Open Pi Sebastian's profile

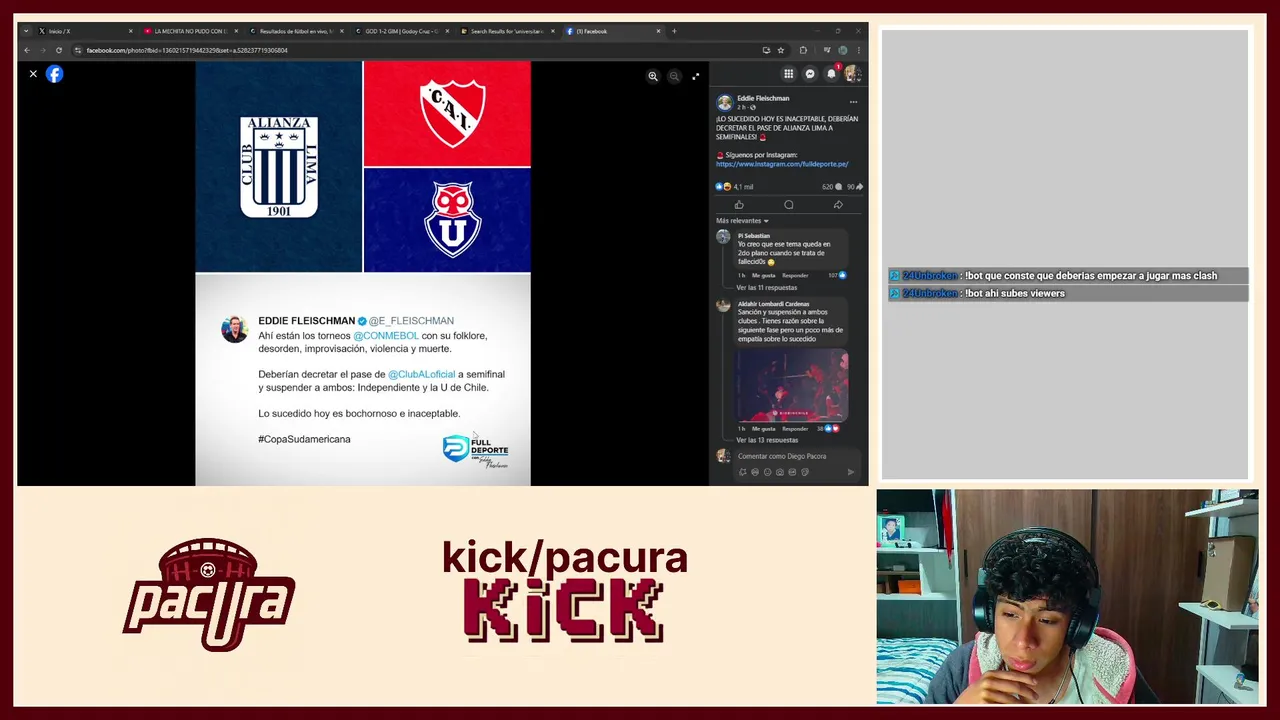(754, 236)
